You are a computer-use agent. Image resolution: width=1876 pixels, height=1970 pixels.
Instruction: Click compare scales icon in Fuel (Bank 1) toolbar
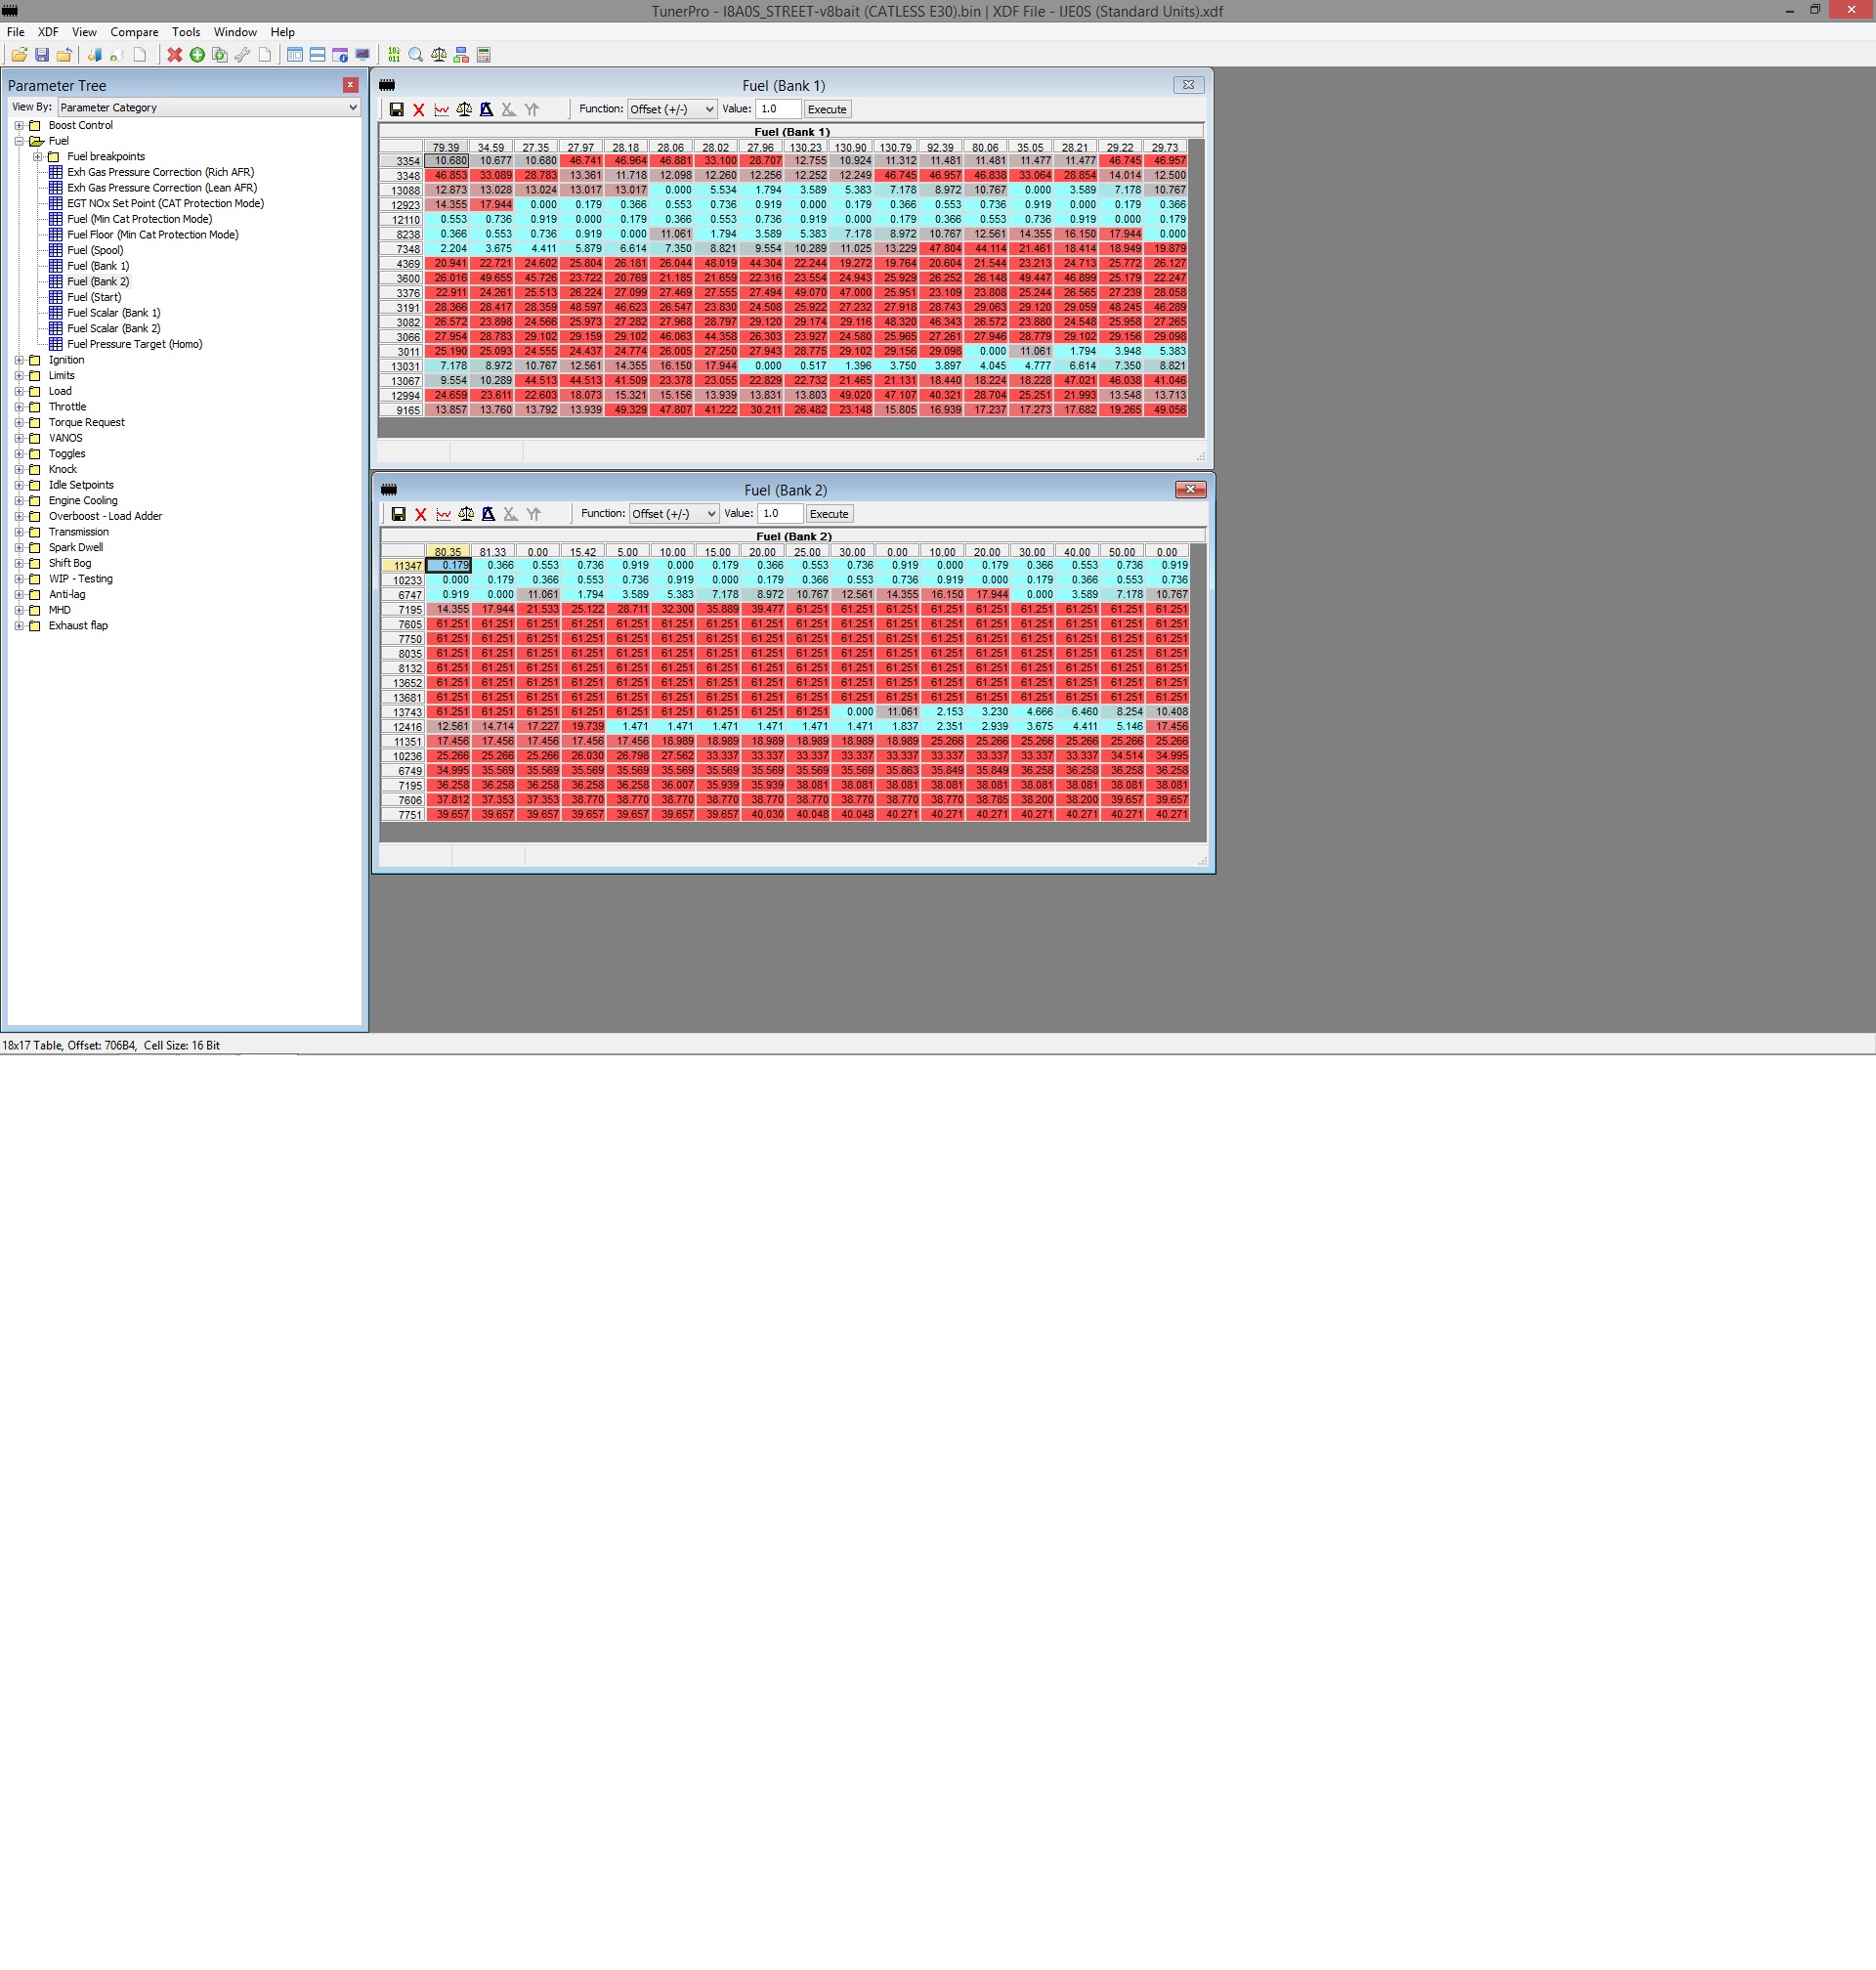coord(464,110)
